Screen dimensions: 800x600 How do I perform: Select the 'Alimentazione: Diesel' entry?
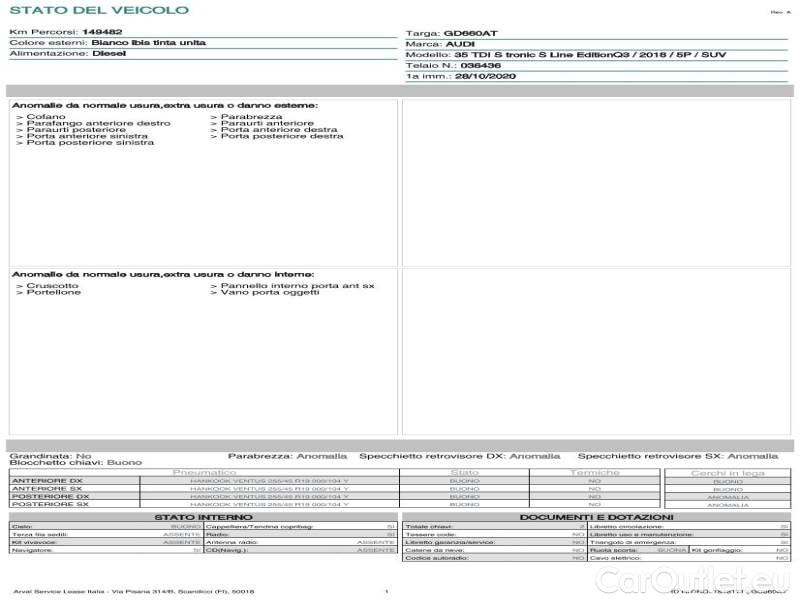tap(68, 53)
